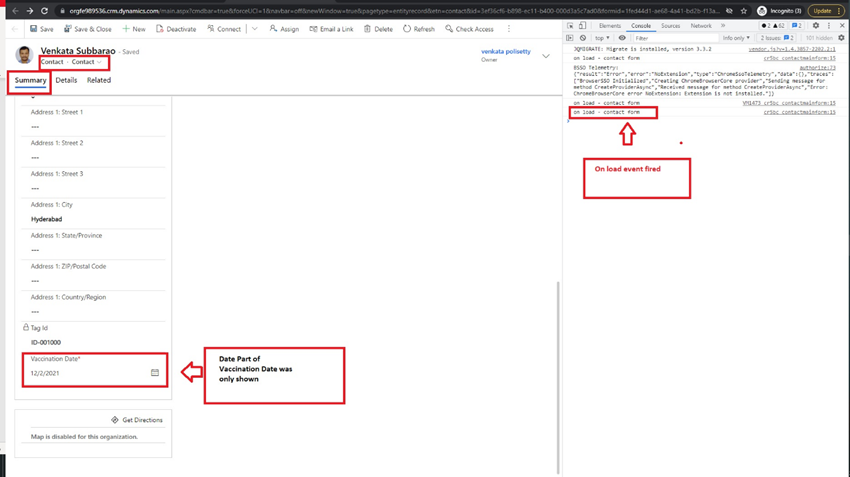Click the 2 Issues button

click(777, 38)
